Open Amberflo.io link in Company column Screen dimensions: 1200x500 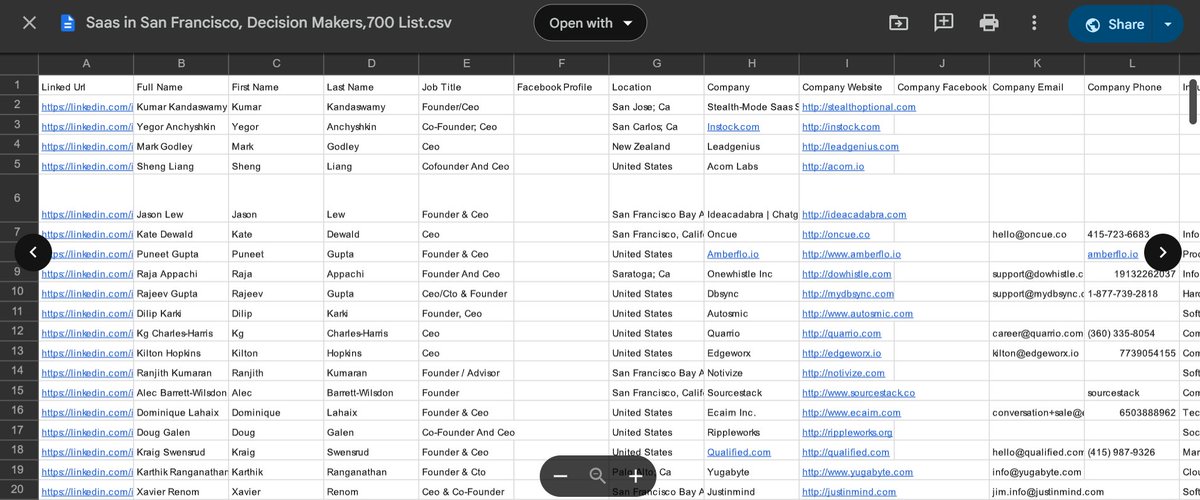click(733, 254)
